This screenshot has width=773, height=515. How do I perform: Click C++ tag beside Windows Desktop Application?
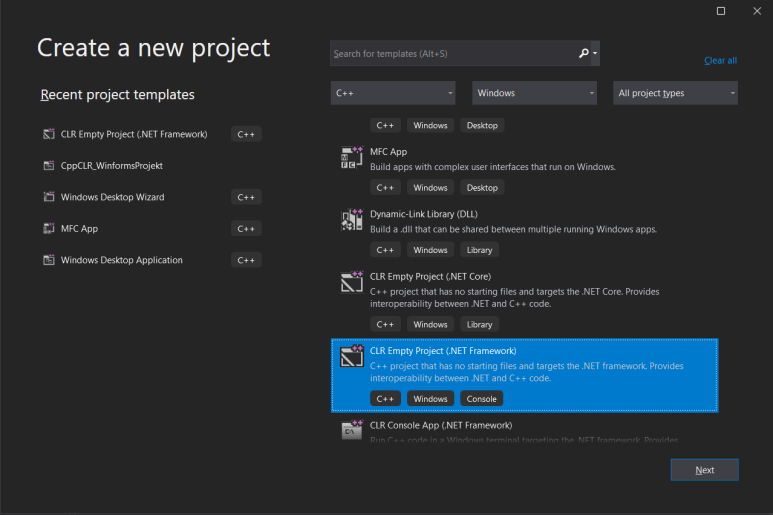click(246, 260)
